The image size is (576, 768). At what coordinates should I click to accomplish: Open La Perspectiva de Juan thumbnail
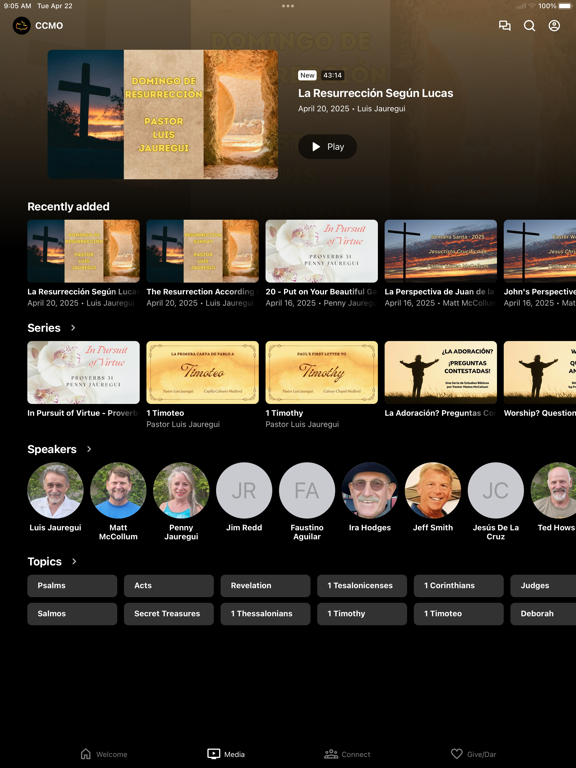click(x=440, y=251)
